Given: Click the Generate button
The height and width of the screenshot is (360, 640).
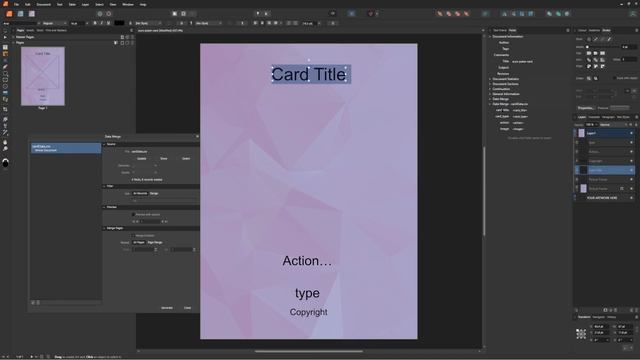Looking at the screenshot, I should (167, 308).
